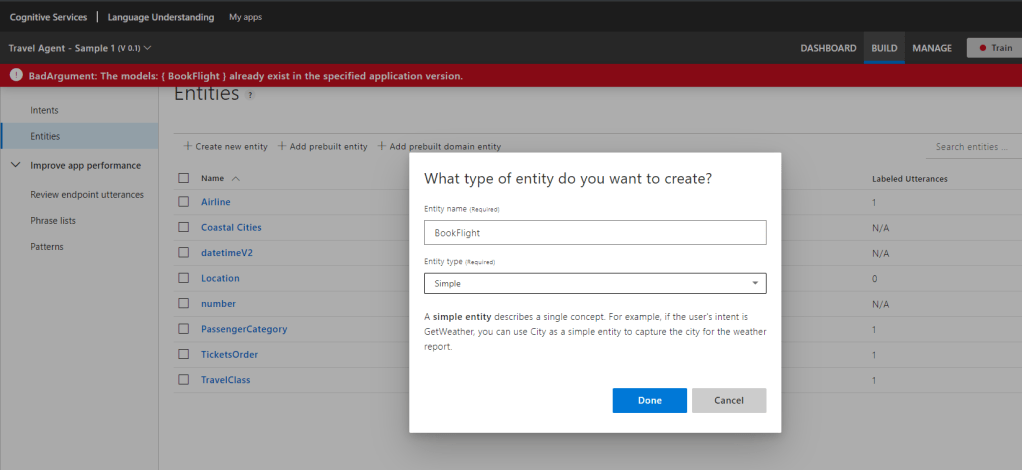This screenshot has height=470, width=1022.
Task: Click the error alert icon in red banner
Action: (x=16, y=76)
